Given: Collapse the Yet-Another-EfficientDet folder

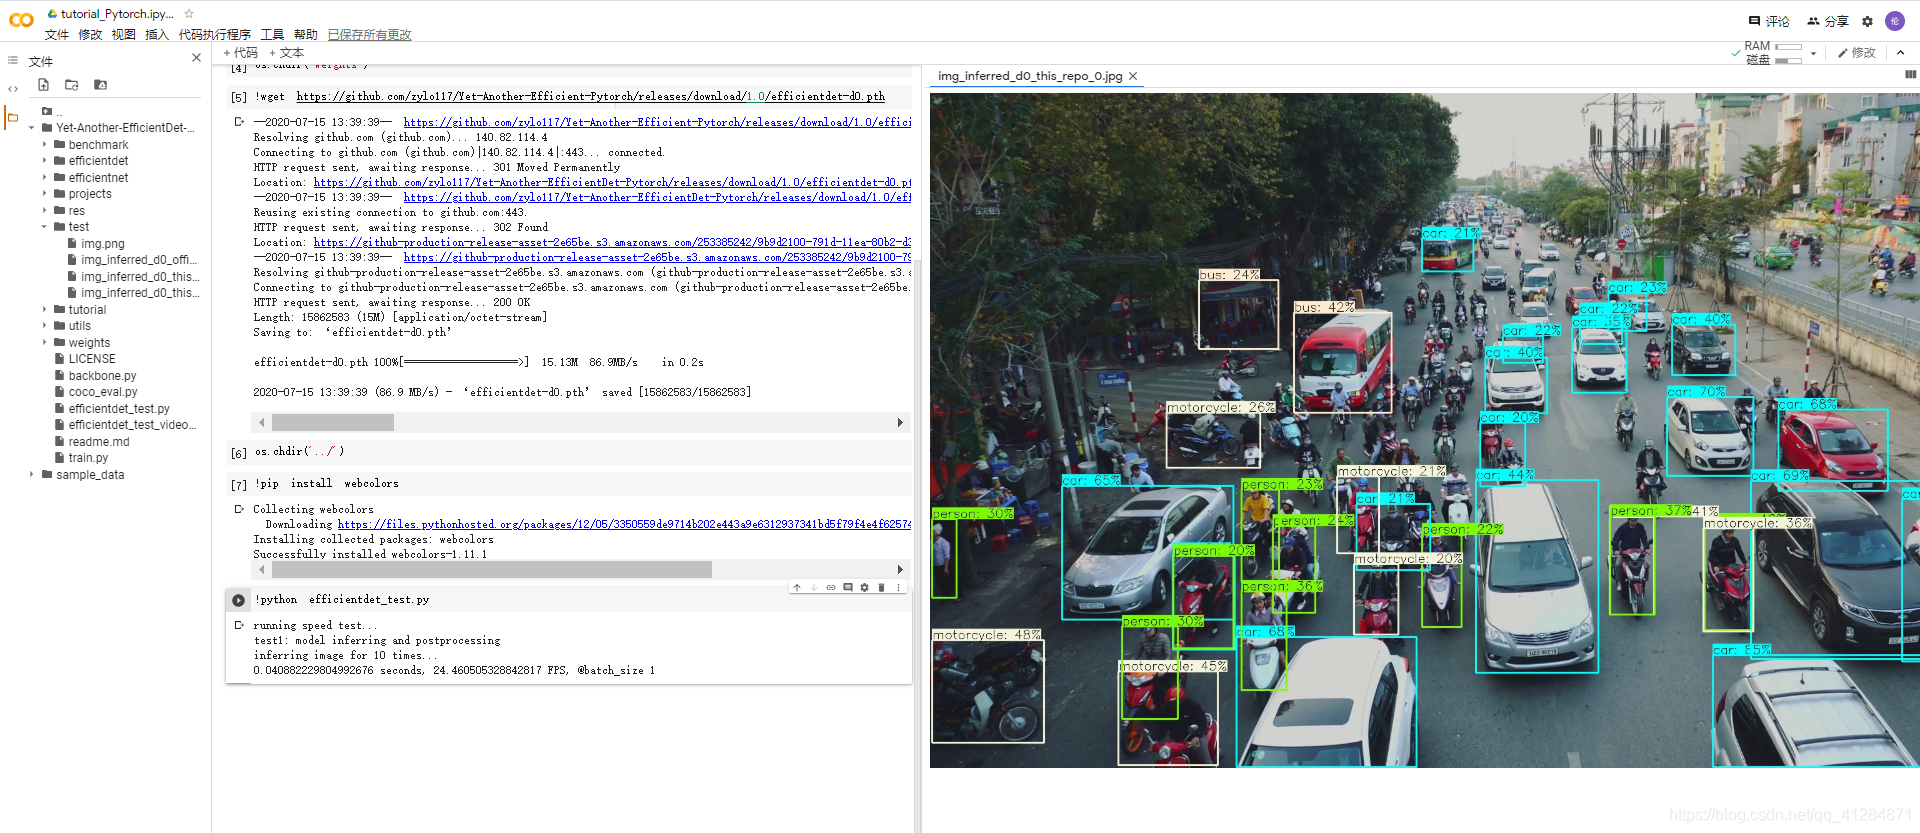Looking at the screenshot, I should coord(32,128).
